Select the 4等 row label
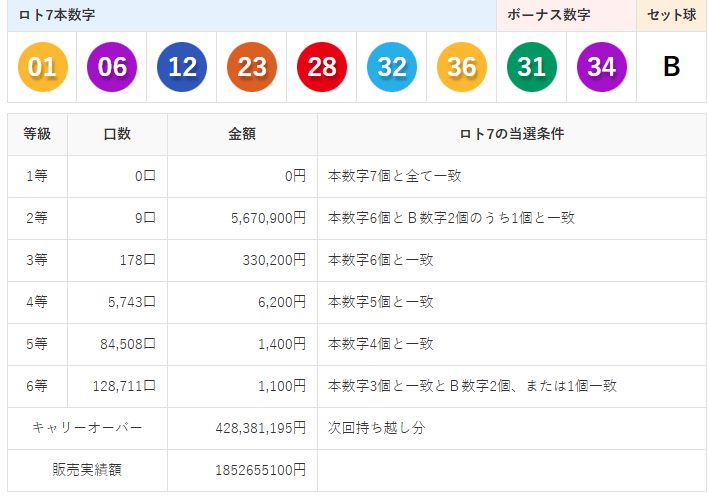 [x=37, y=302]
